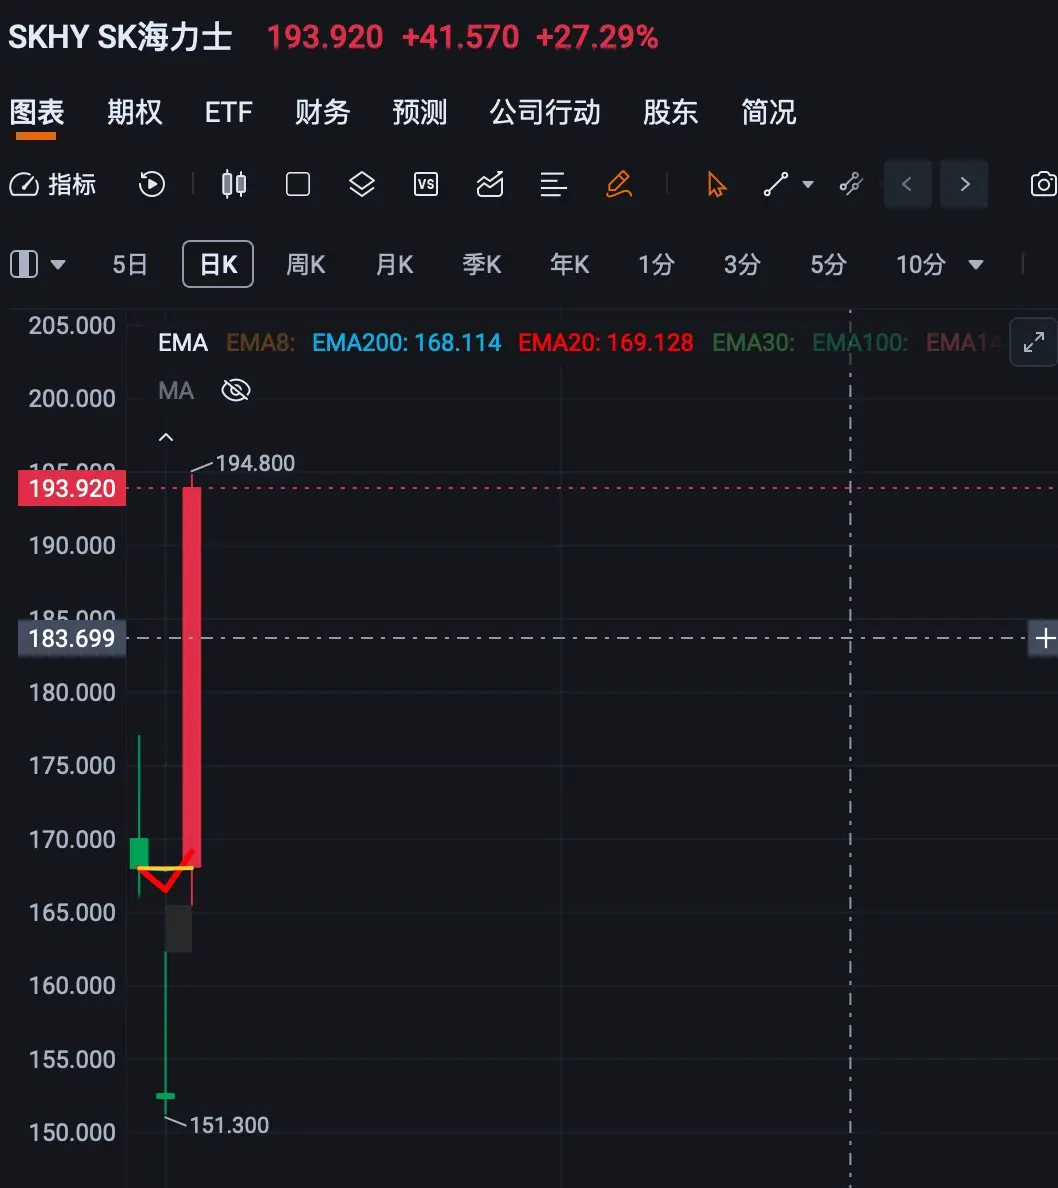Click the EMA8 legend entry
This screenshot has width=1058, height=1188.
[x=260, y=342]
